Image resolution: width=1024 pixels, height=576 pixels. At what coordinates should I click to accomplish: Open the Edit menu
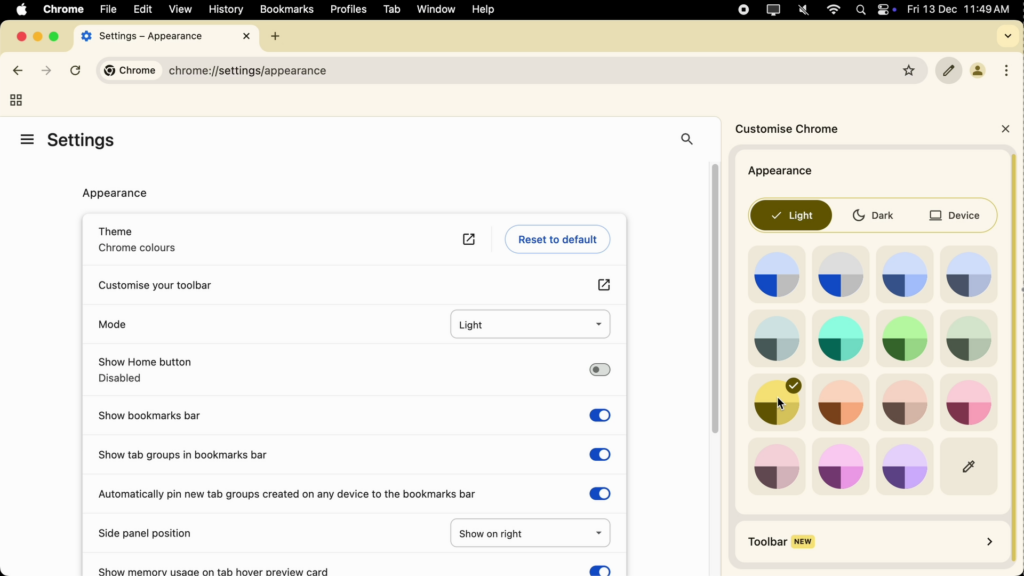pyautogui.click(x=142, y=9)
